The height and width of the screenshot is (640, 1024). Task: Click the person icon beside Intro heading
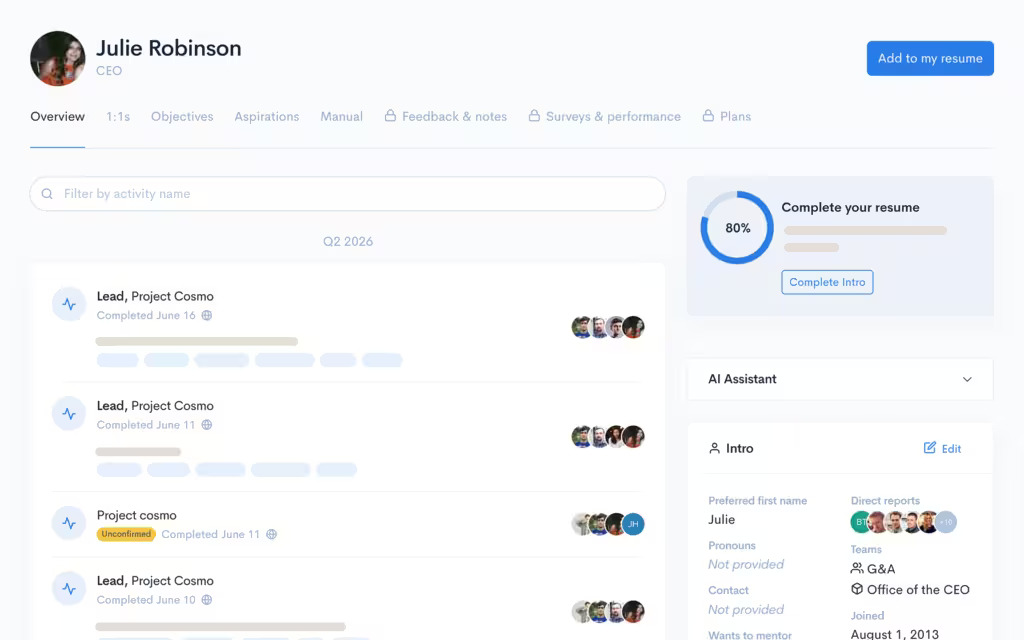(x=714, y=449)
